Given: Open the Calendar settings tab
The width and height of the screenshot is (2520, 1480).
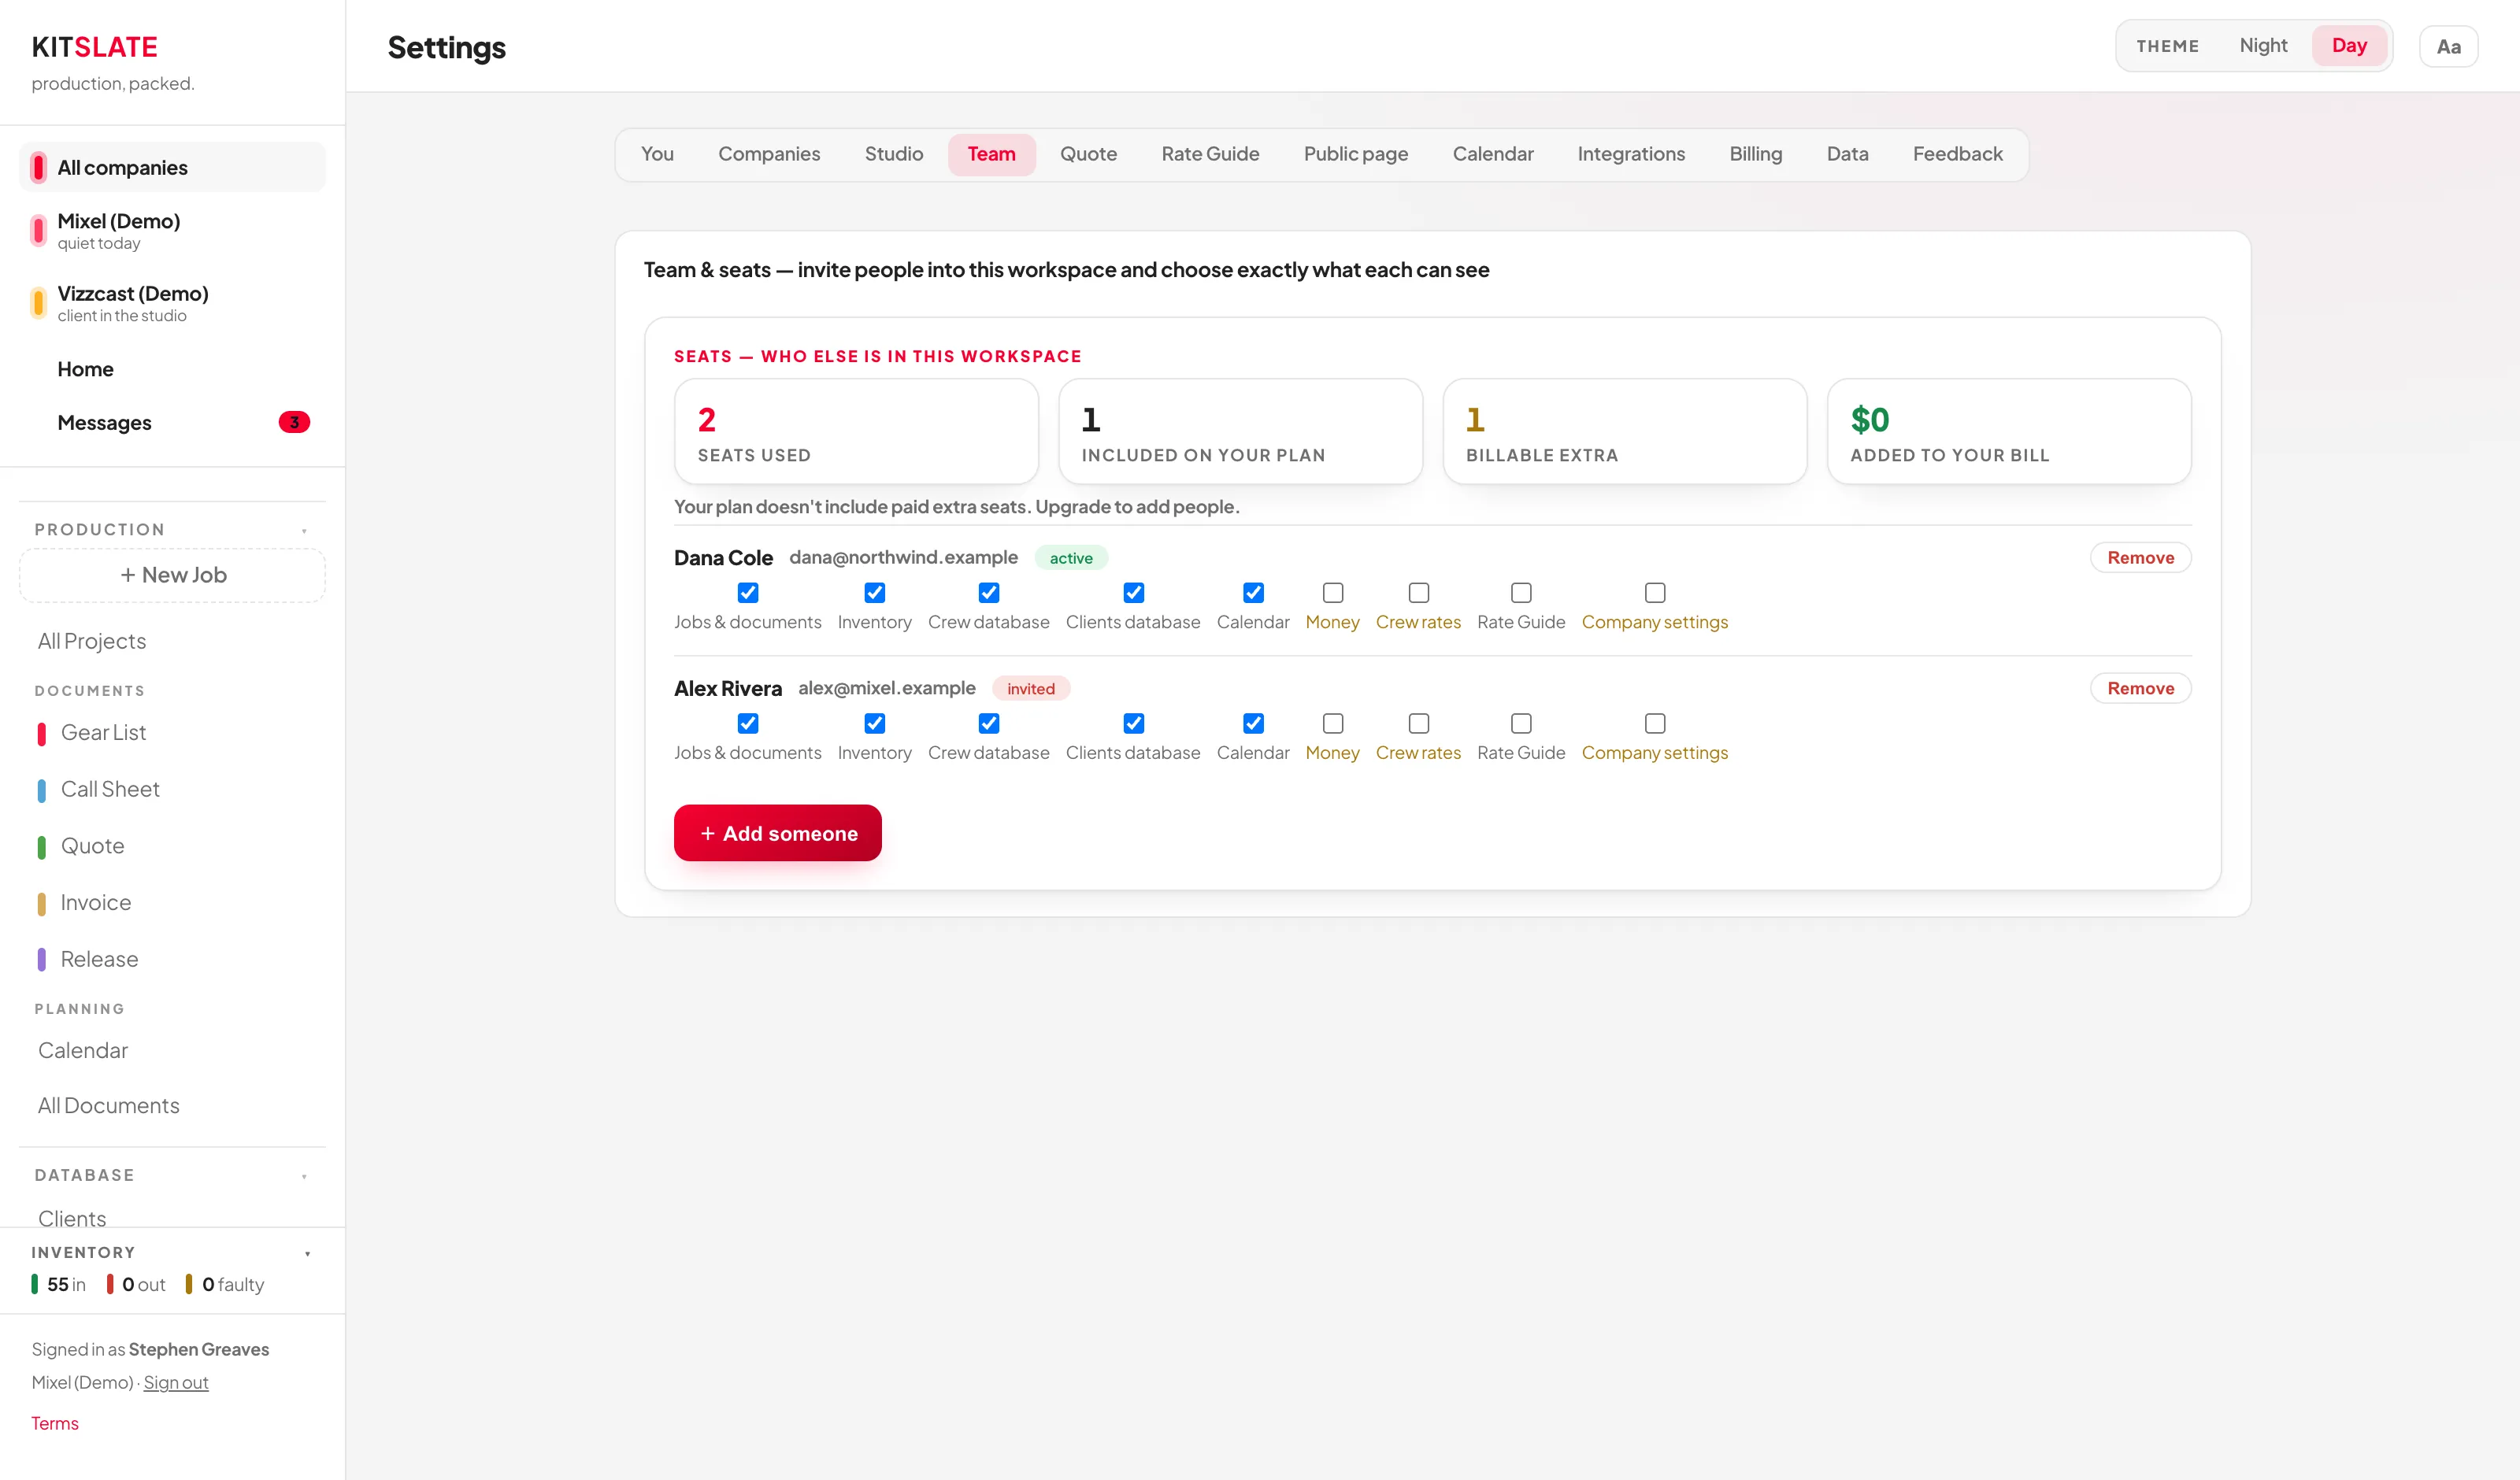Looking at the screenshot, I should pyautogui.click(x=1492, y=154).
